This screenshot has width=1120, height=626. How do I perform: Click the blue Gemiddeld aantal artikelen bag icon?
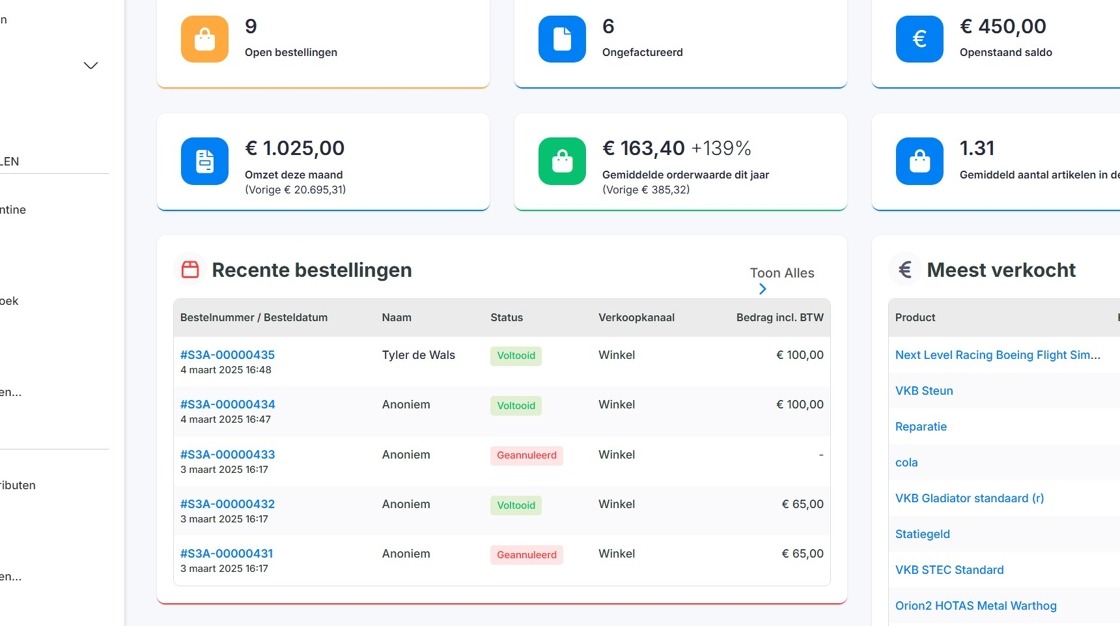coord(919,161)
